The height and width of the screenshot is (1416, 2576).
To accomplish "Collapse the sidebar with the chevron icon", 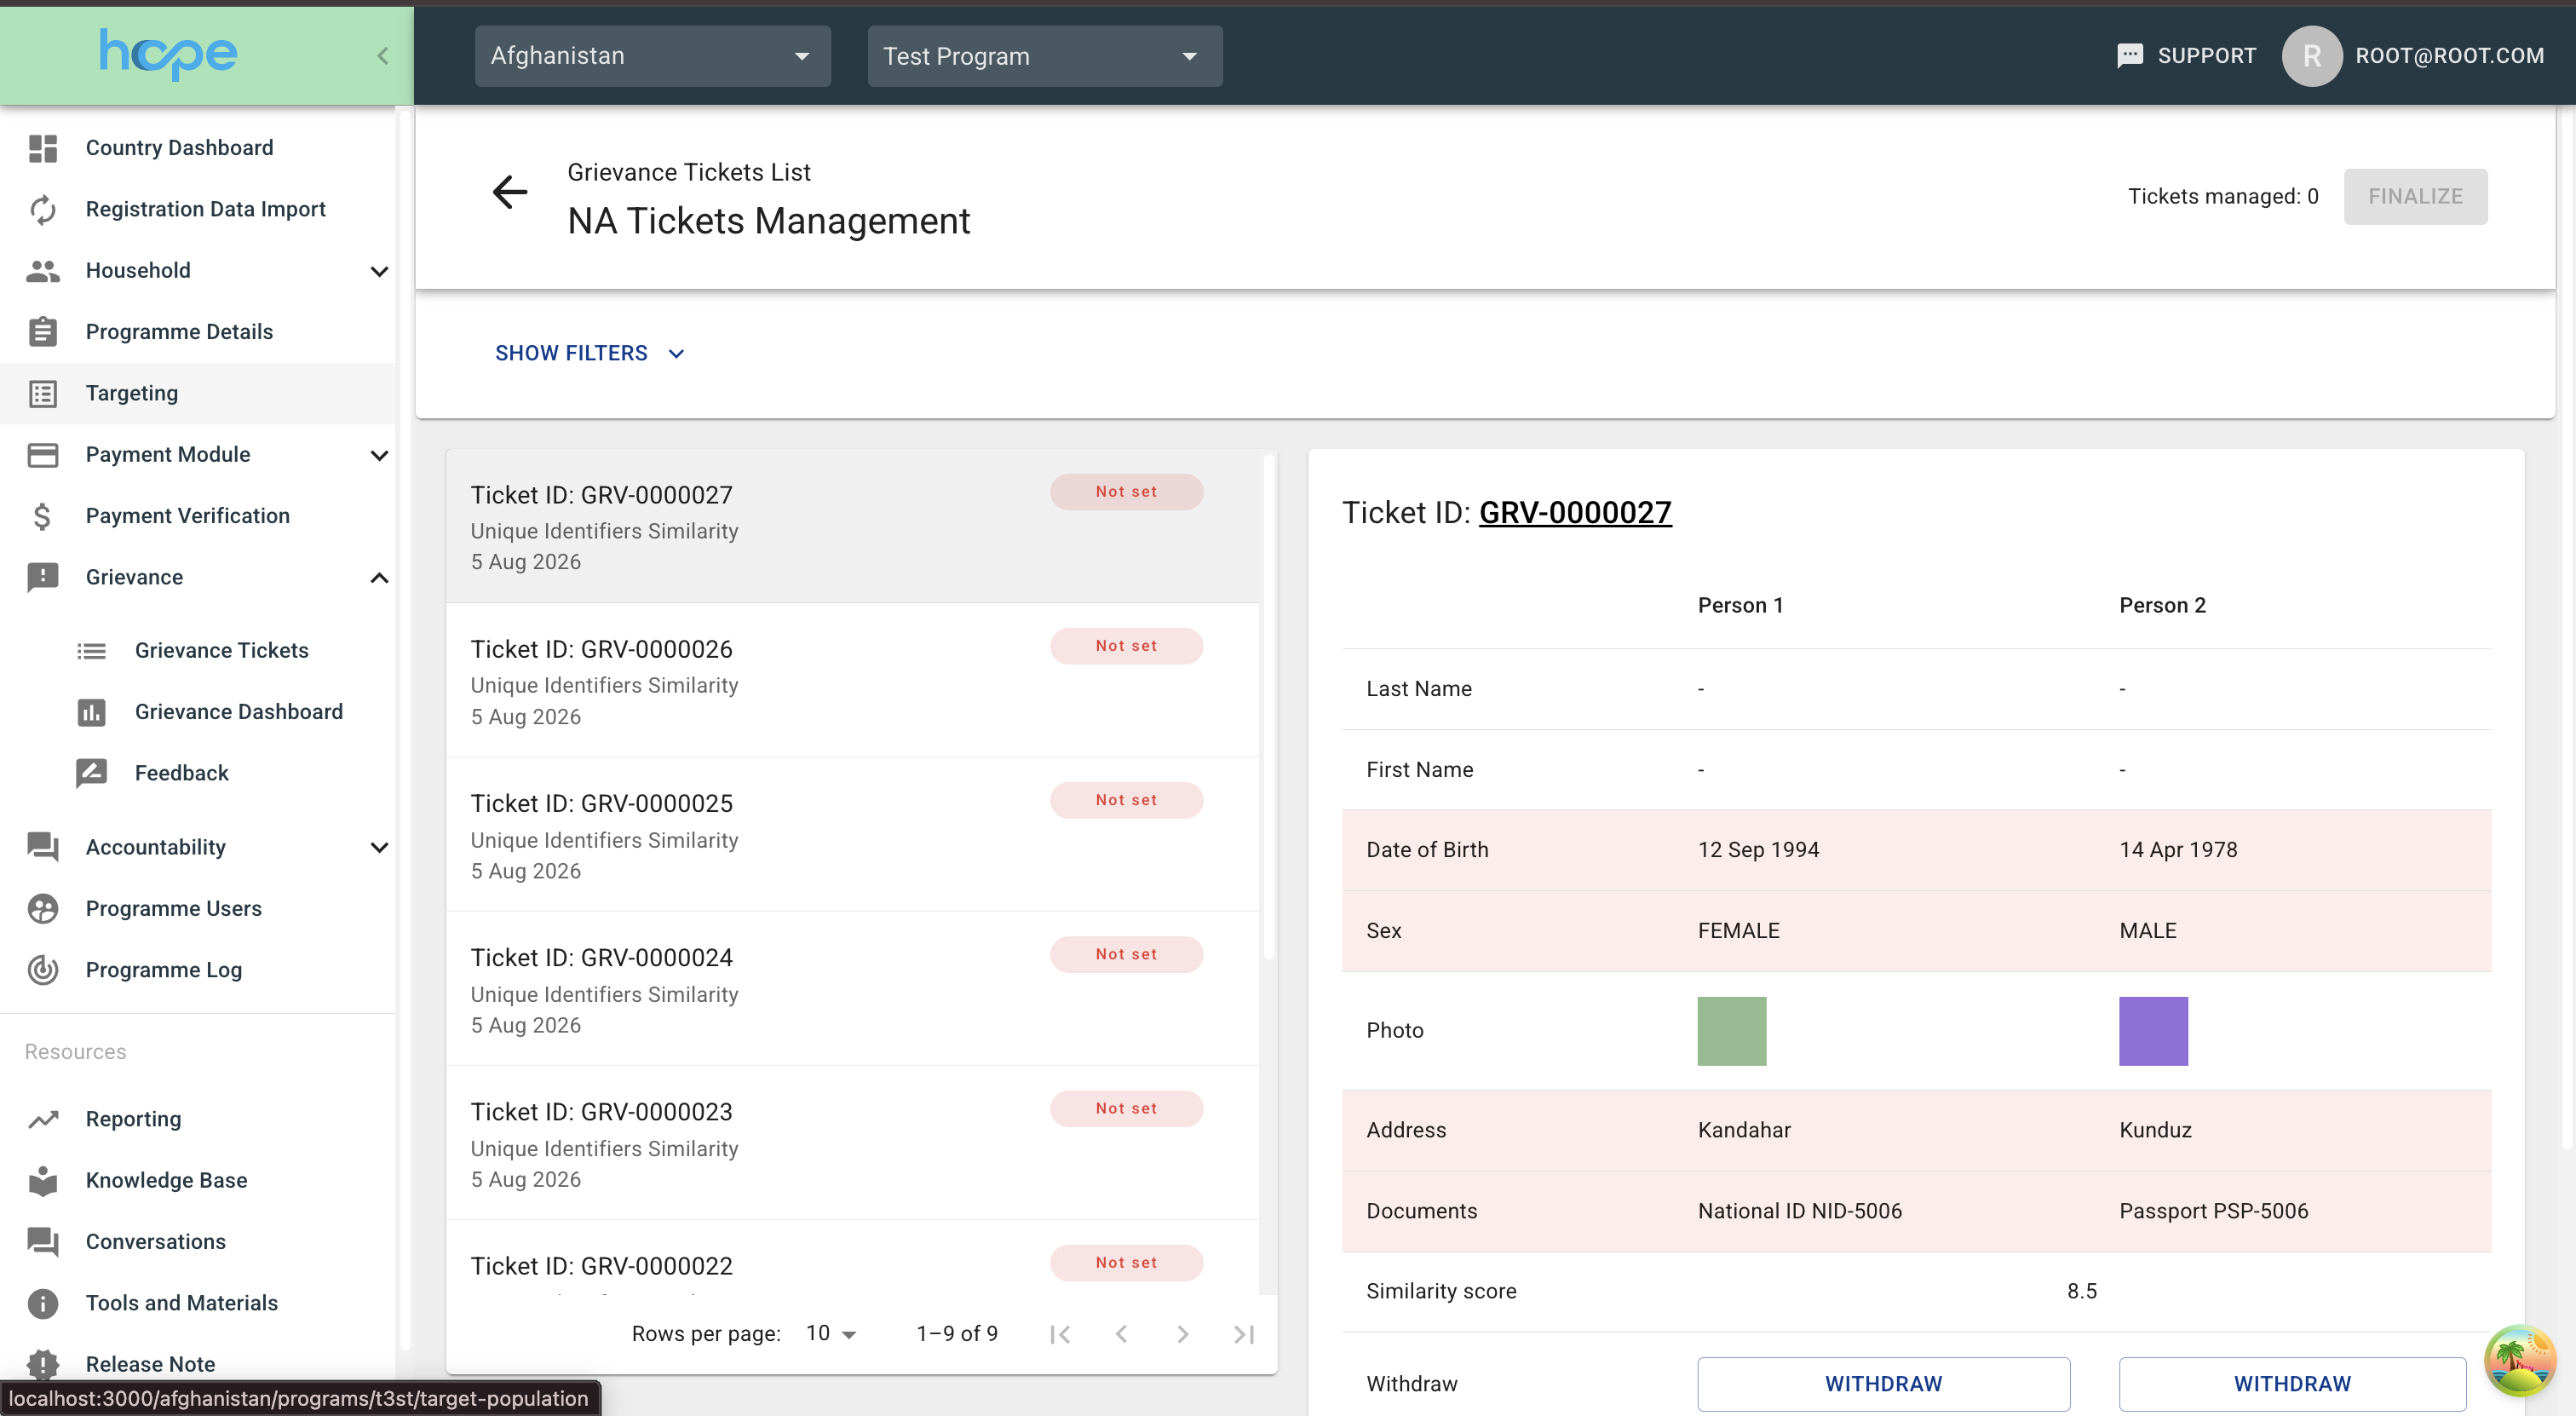I will 382,56.
